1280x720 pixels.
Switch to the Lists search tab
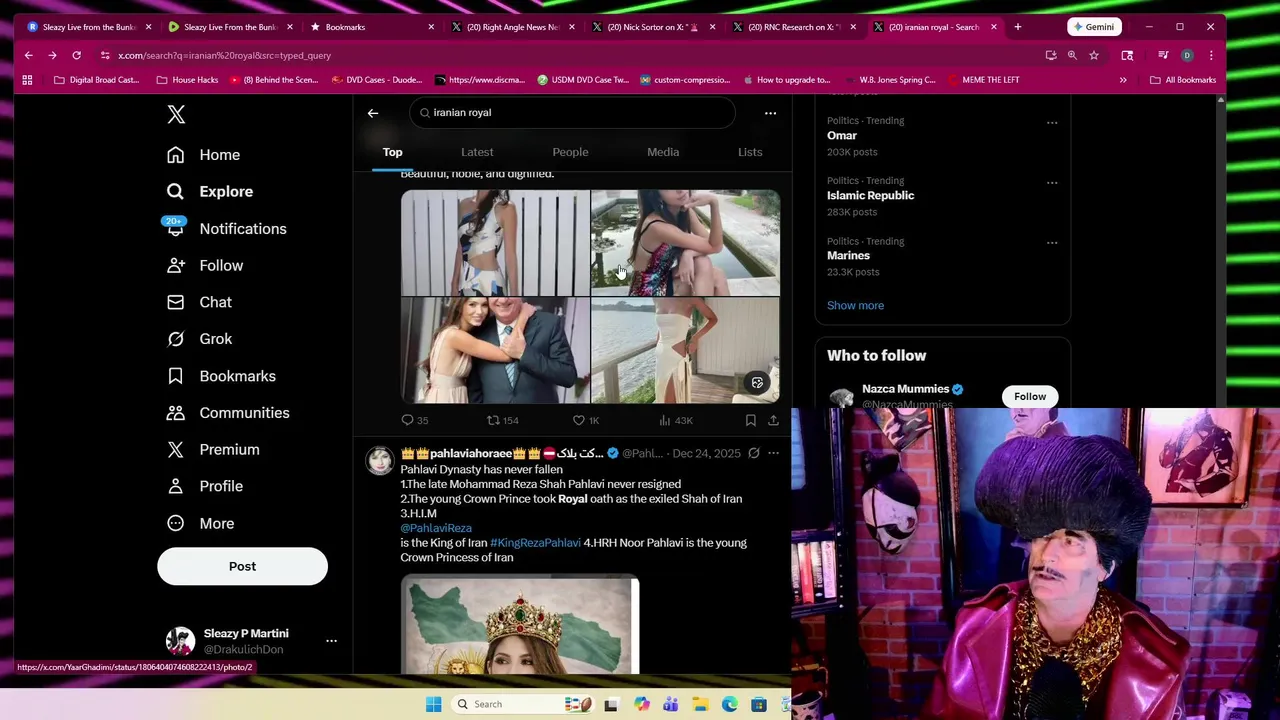coord(750,152)
